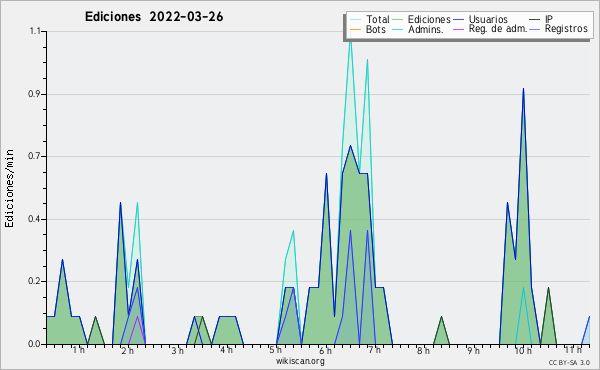
Task: Click the Ediciones/min axis title
Action: coord(9,188)
